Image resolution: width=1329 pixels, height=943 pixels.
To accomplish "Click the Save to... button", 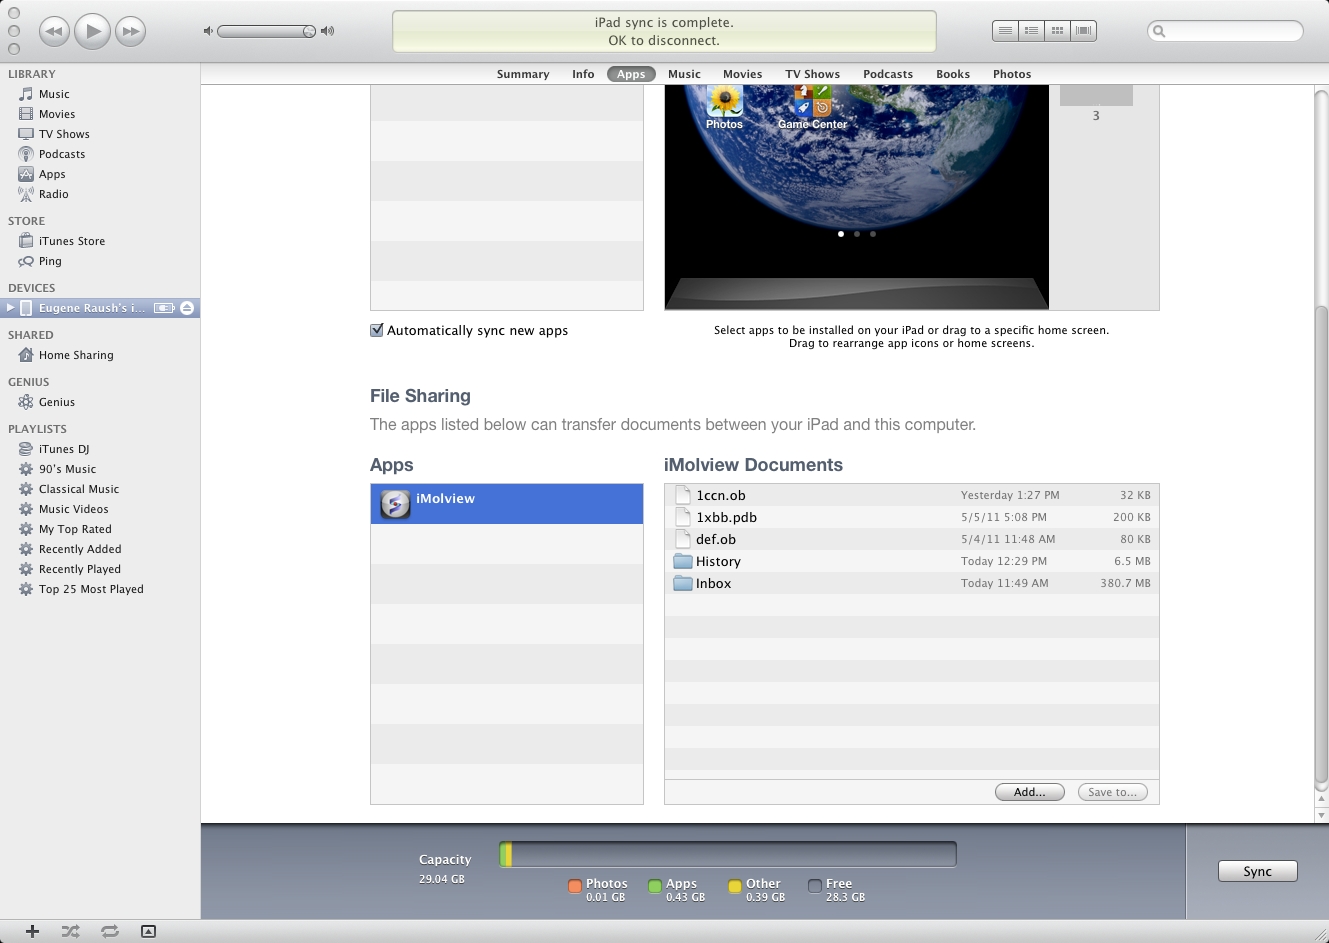I will coord(1112,792).
